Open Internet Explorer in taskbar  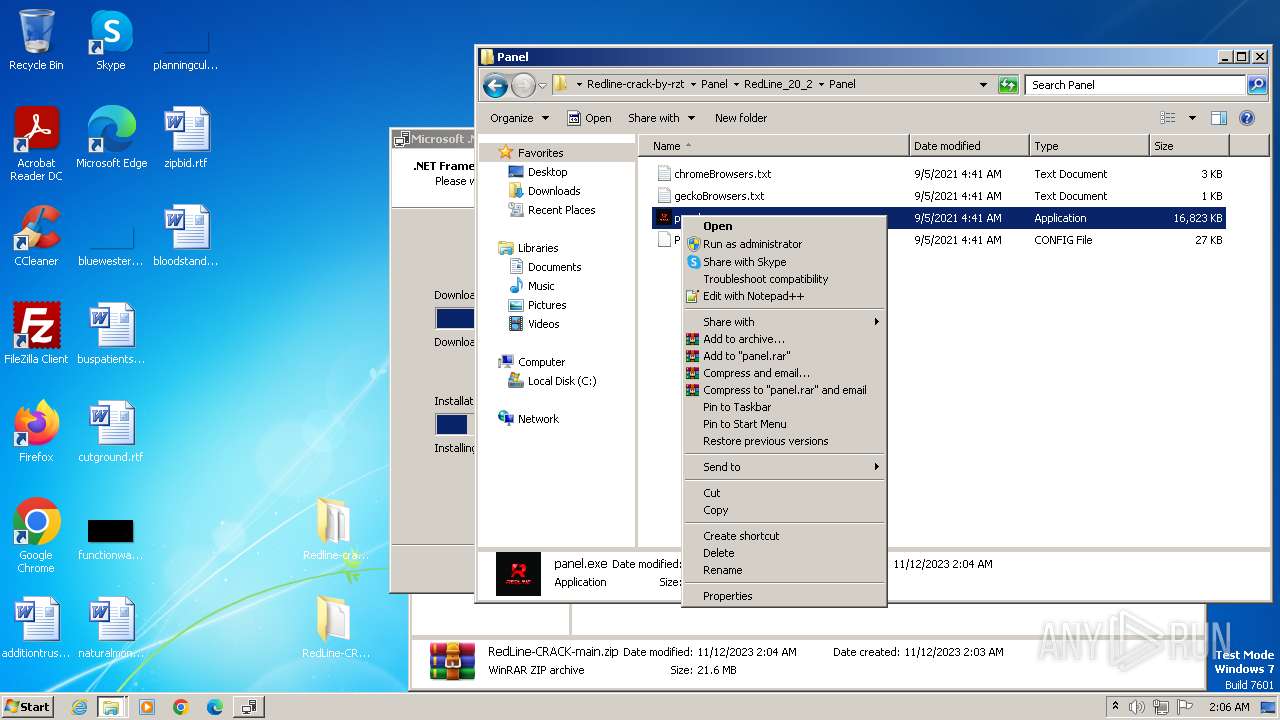(79, 707)
